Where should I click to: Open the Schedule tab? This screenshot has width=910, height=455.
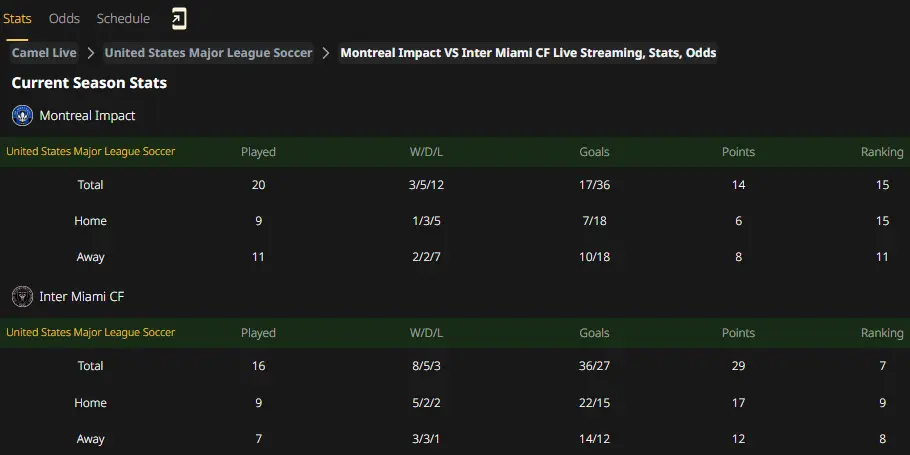[x=123, y=19]
